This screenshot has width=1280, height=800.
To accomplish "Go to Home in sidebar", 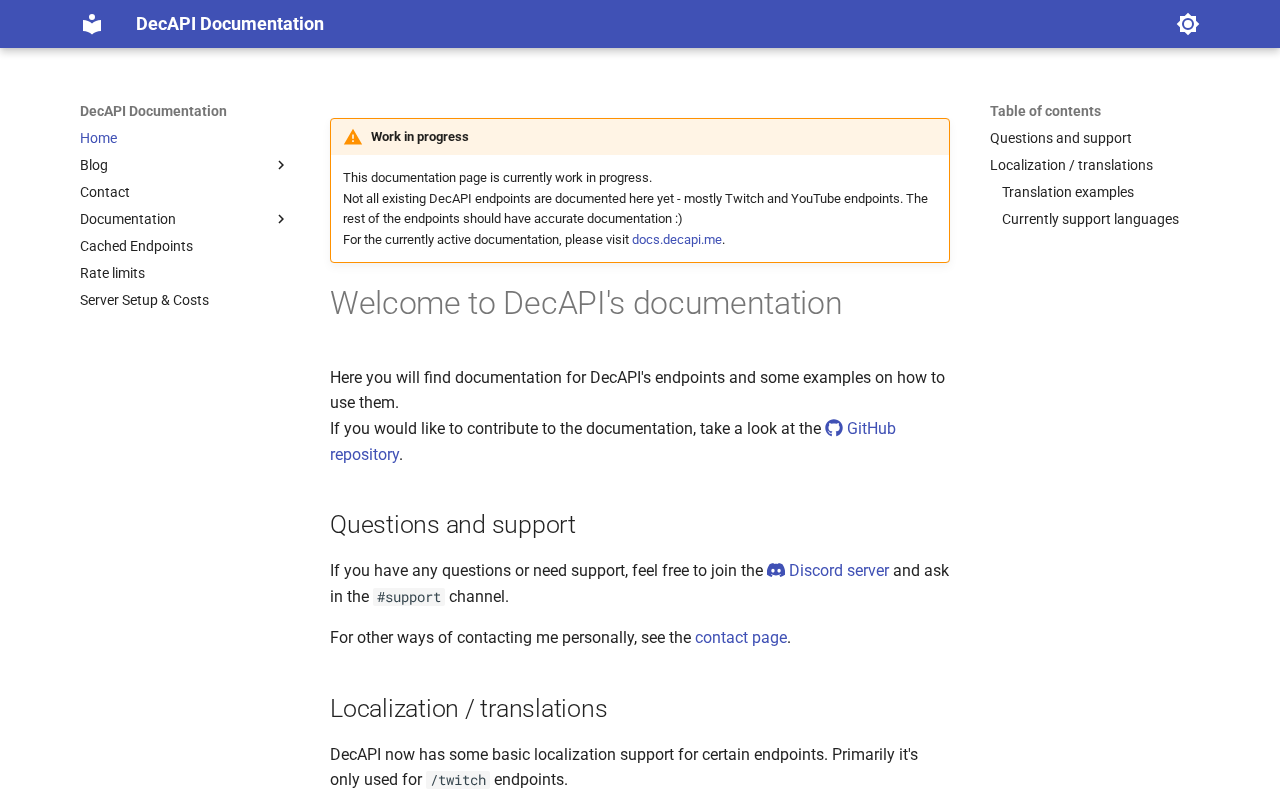I will click(98, 138).
